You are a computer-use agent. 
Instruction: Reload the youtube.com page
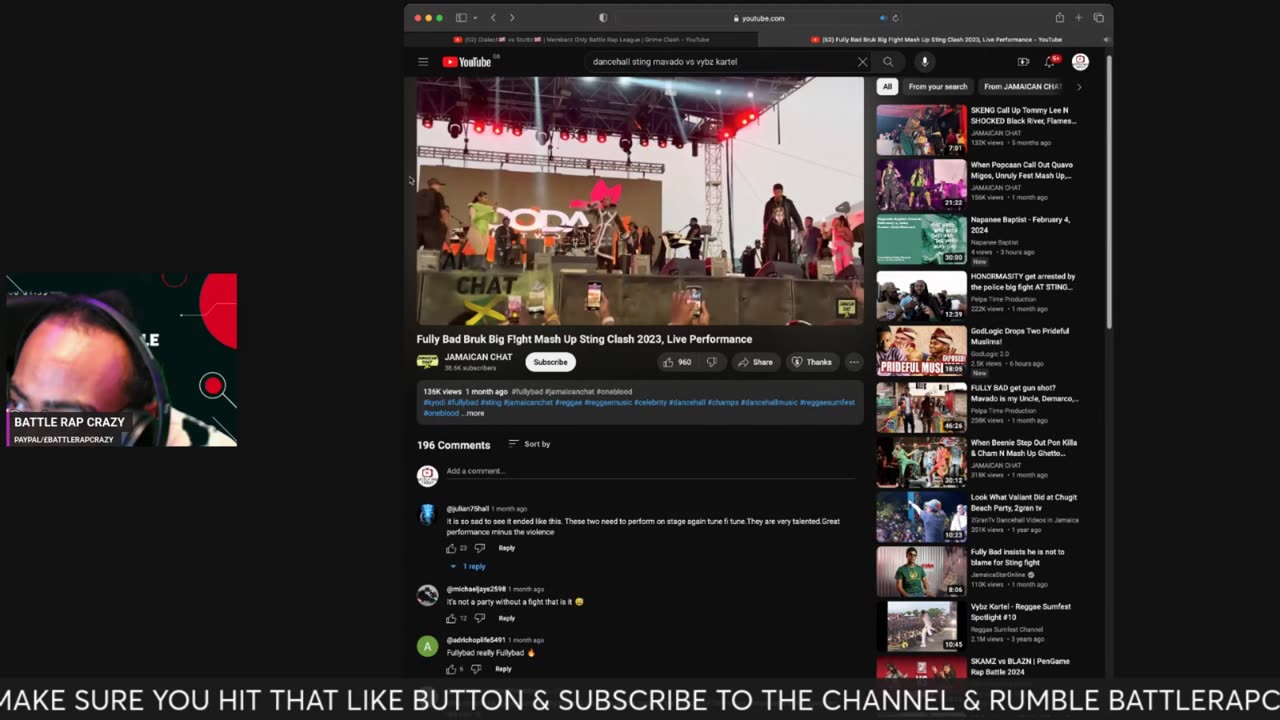point(895,18)
